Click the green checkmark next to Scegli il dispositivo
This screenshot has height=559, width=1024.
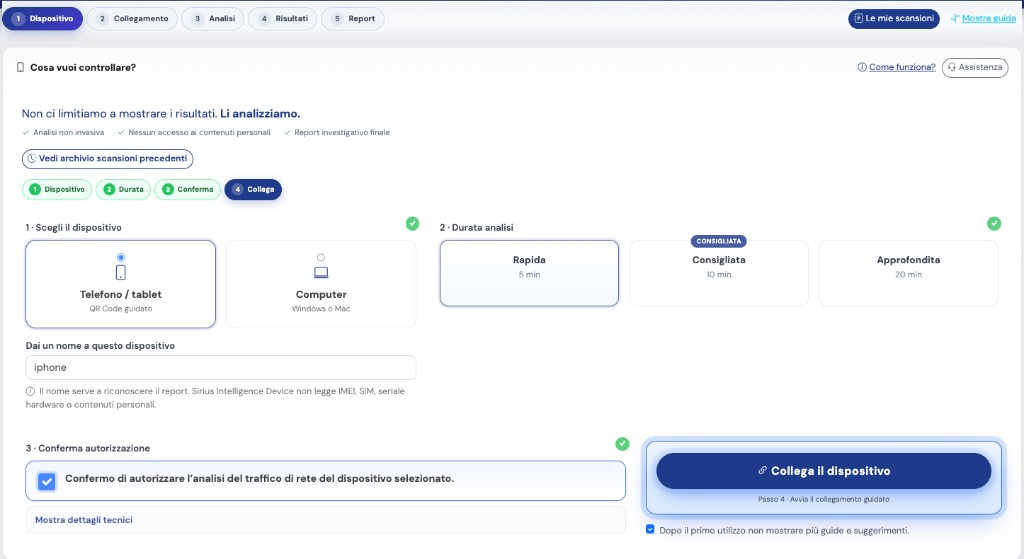[412, 223]
